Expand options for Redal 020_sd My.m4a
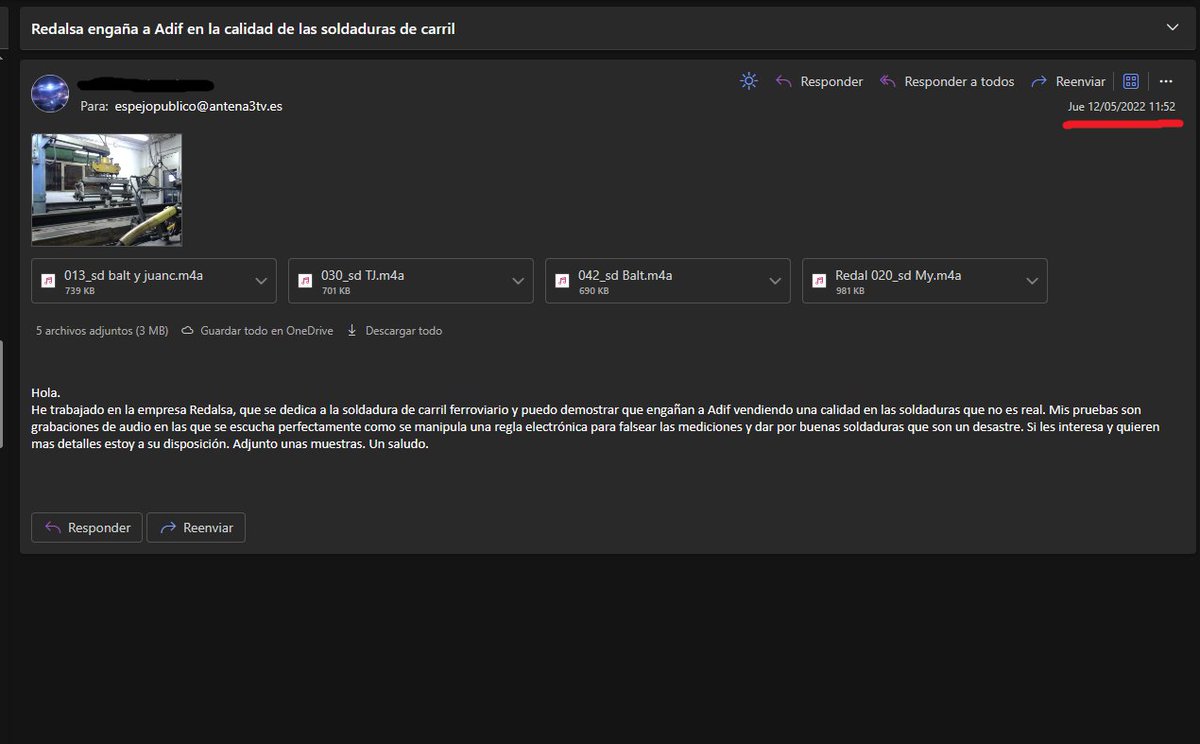 coord(1032,282)
